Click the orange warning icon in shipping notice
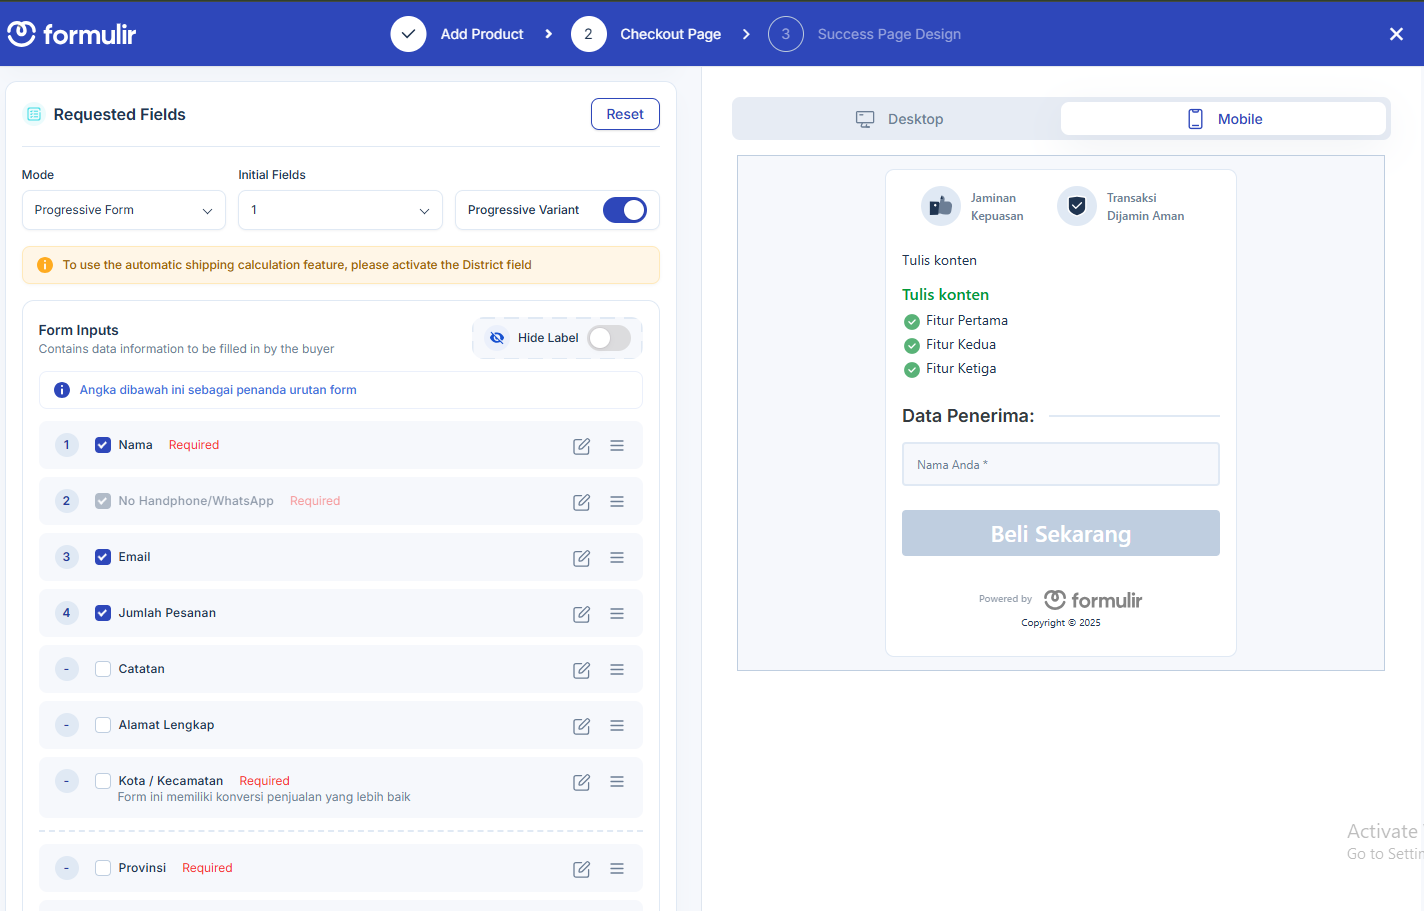This screenshot has height=911, width=1424. pos(45,265)
